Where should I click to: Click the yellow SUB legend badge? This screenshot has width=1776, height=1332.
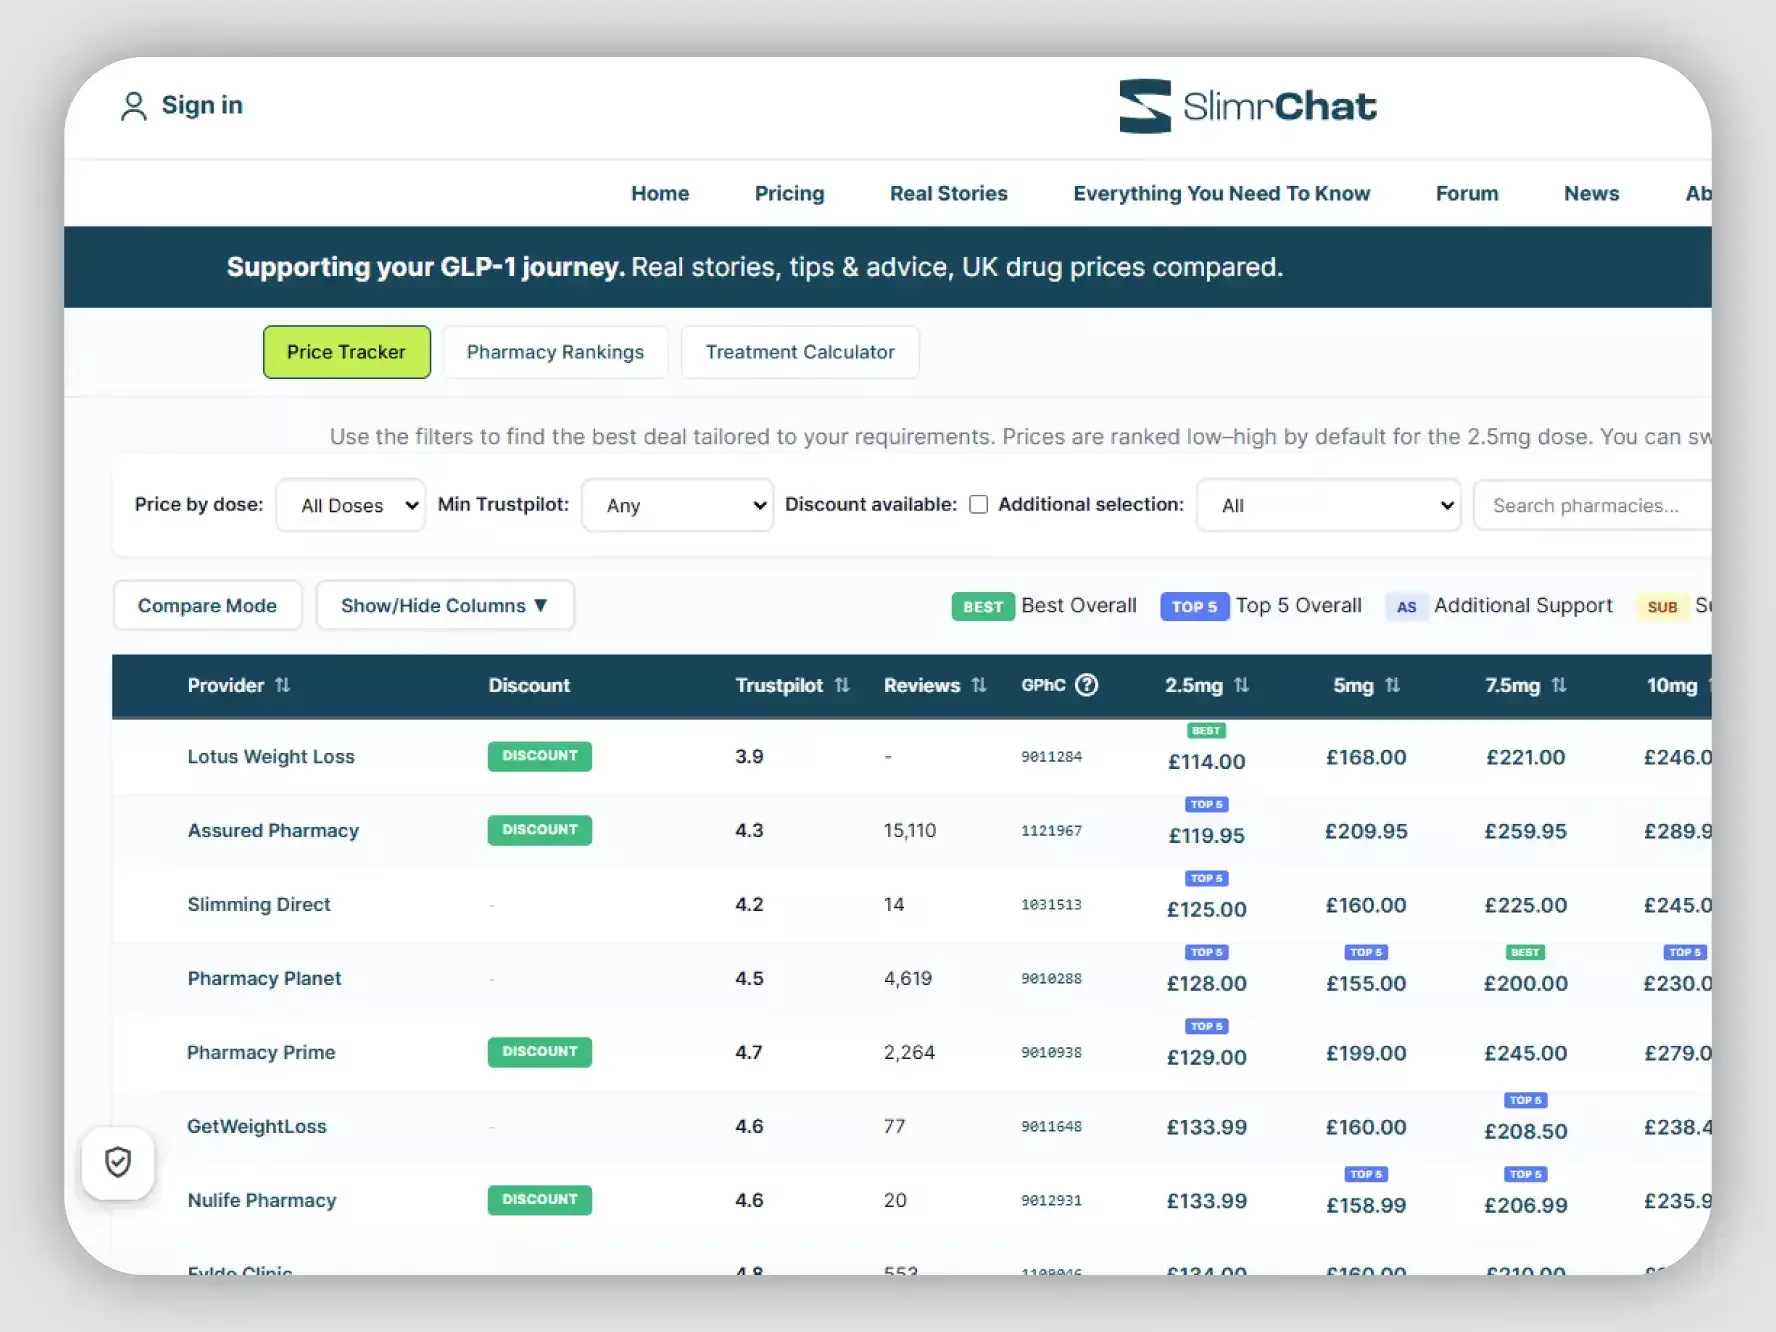click(1662, 607)
